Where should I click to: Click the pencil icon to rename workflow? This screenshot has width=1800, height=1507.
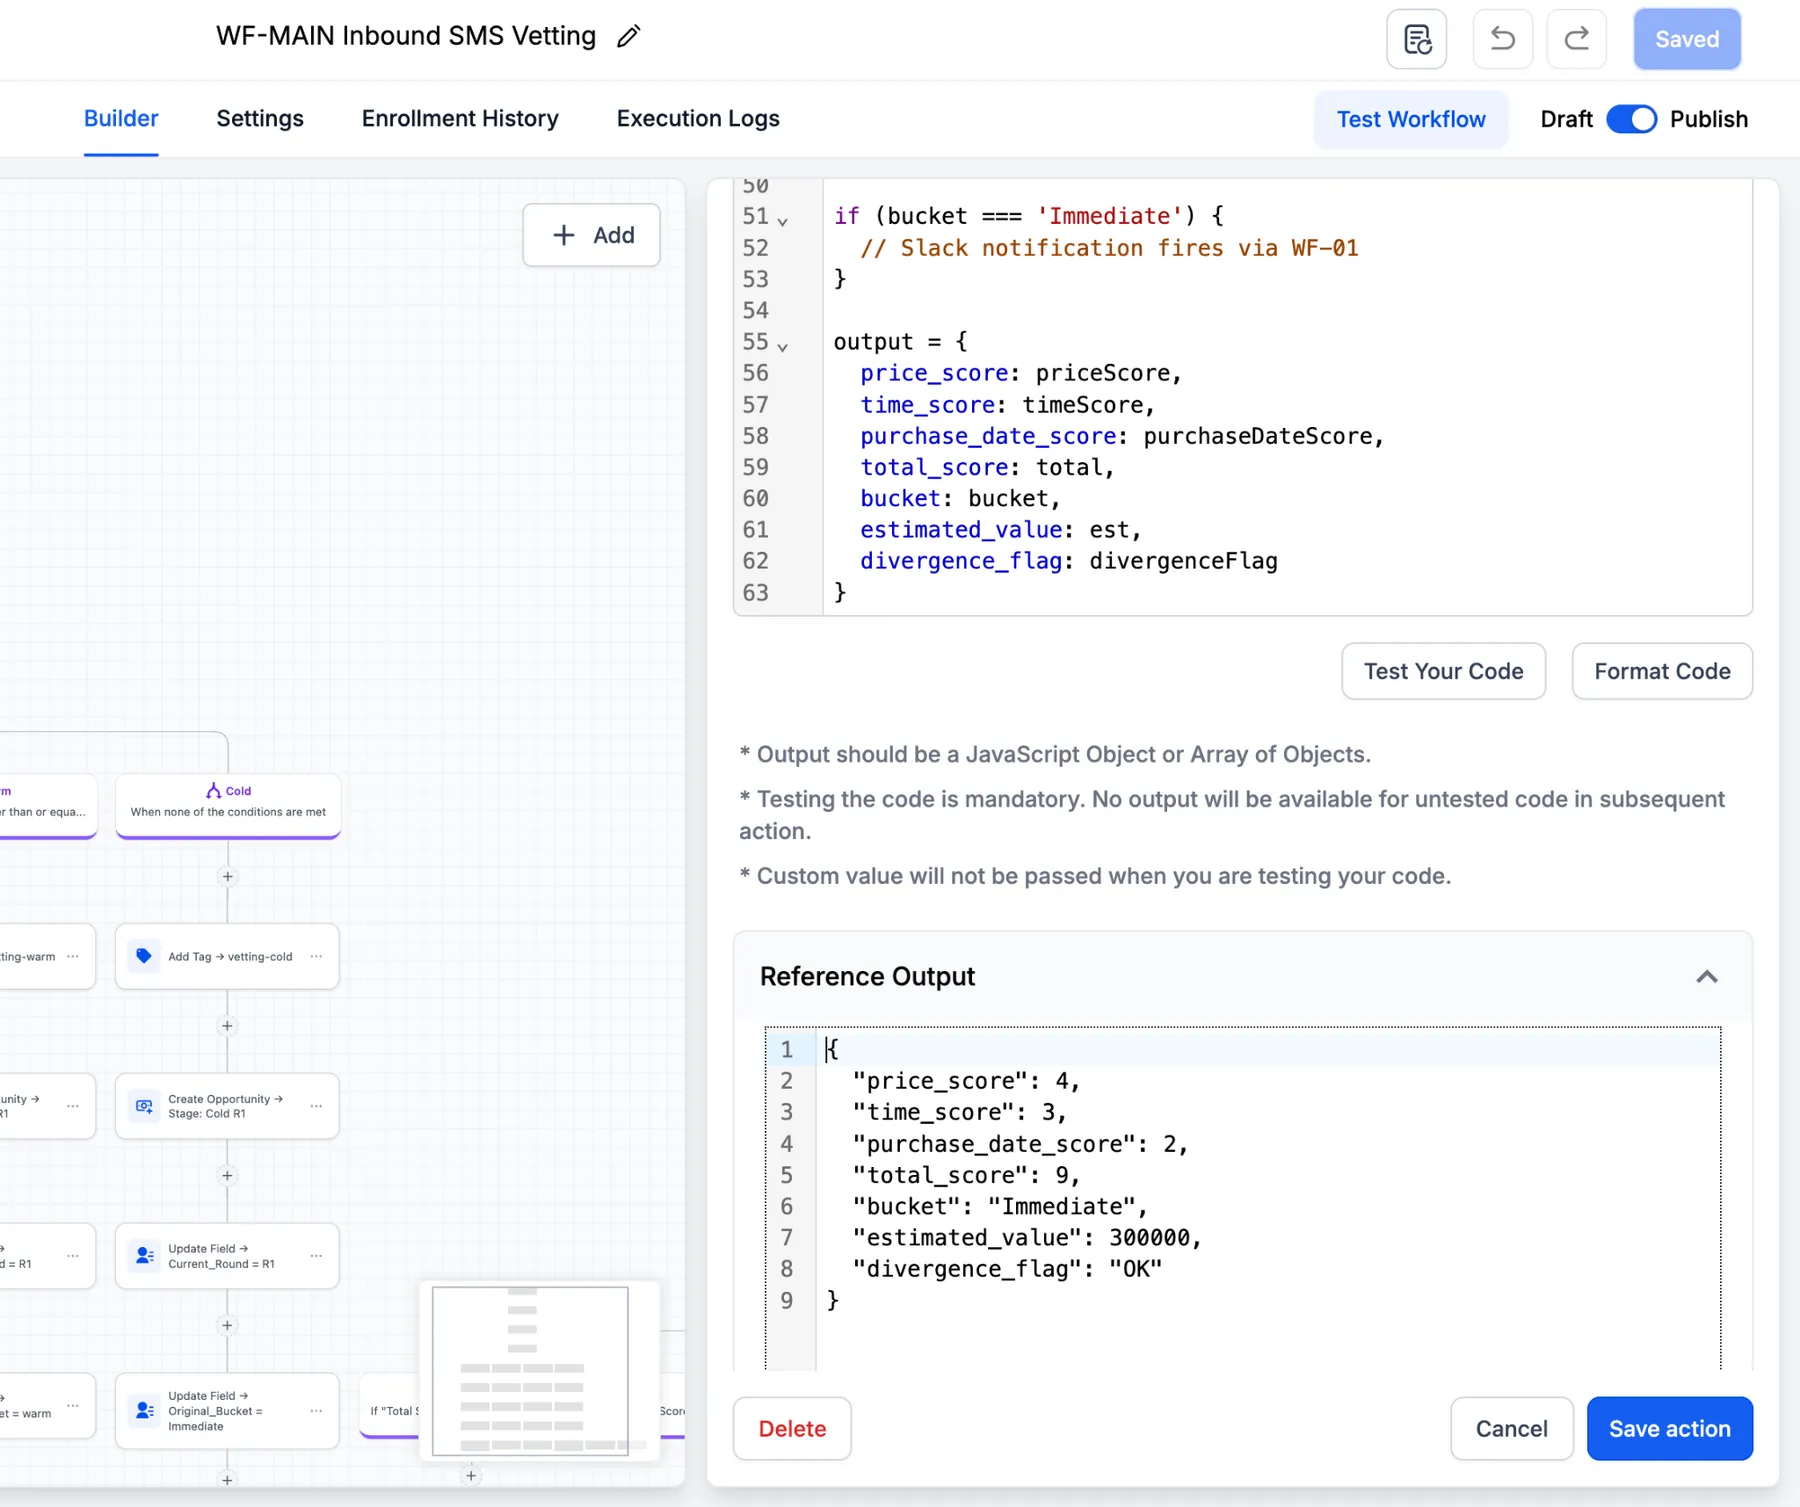point(628,37)
